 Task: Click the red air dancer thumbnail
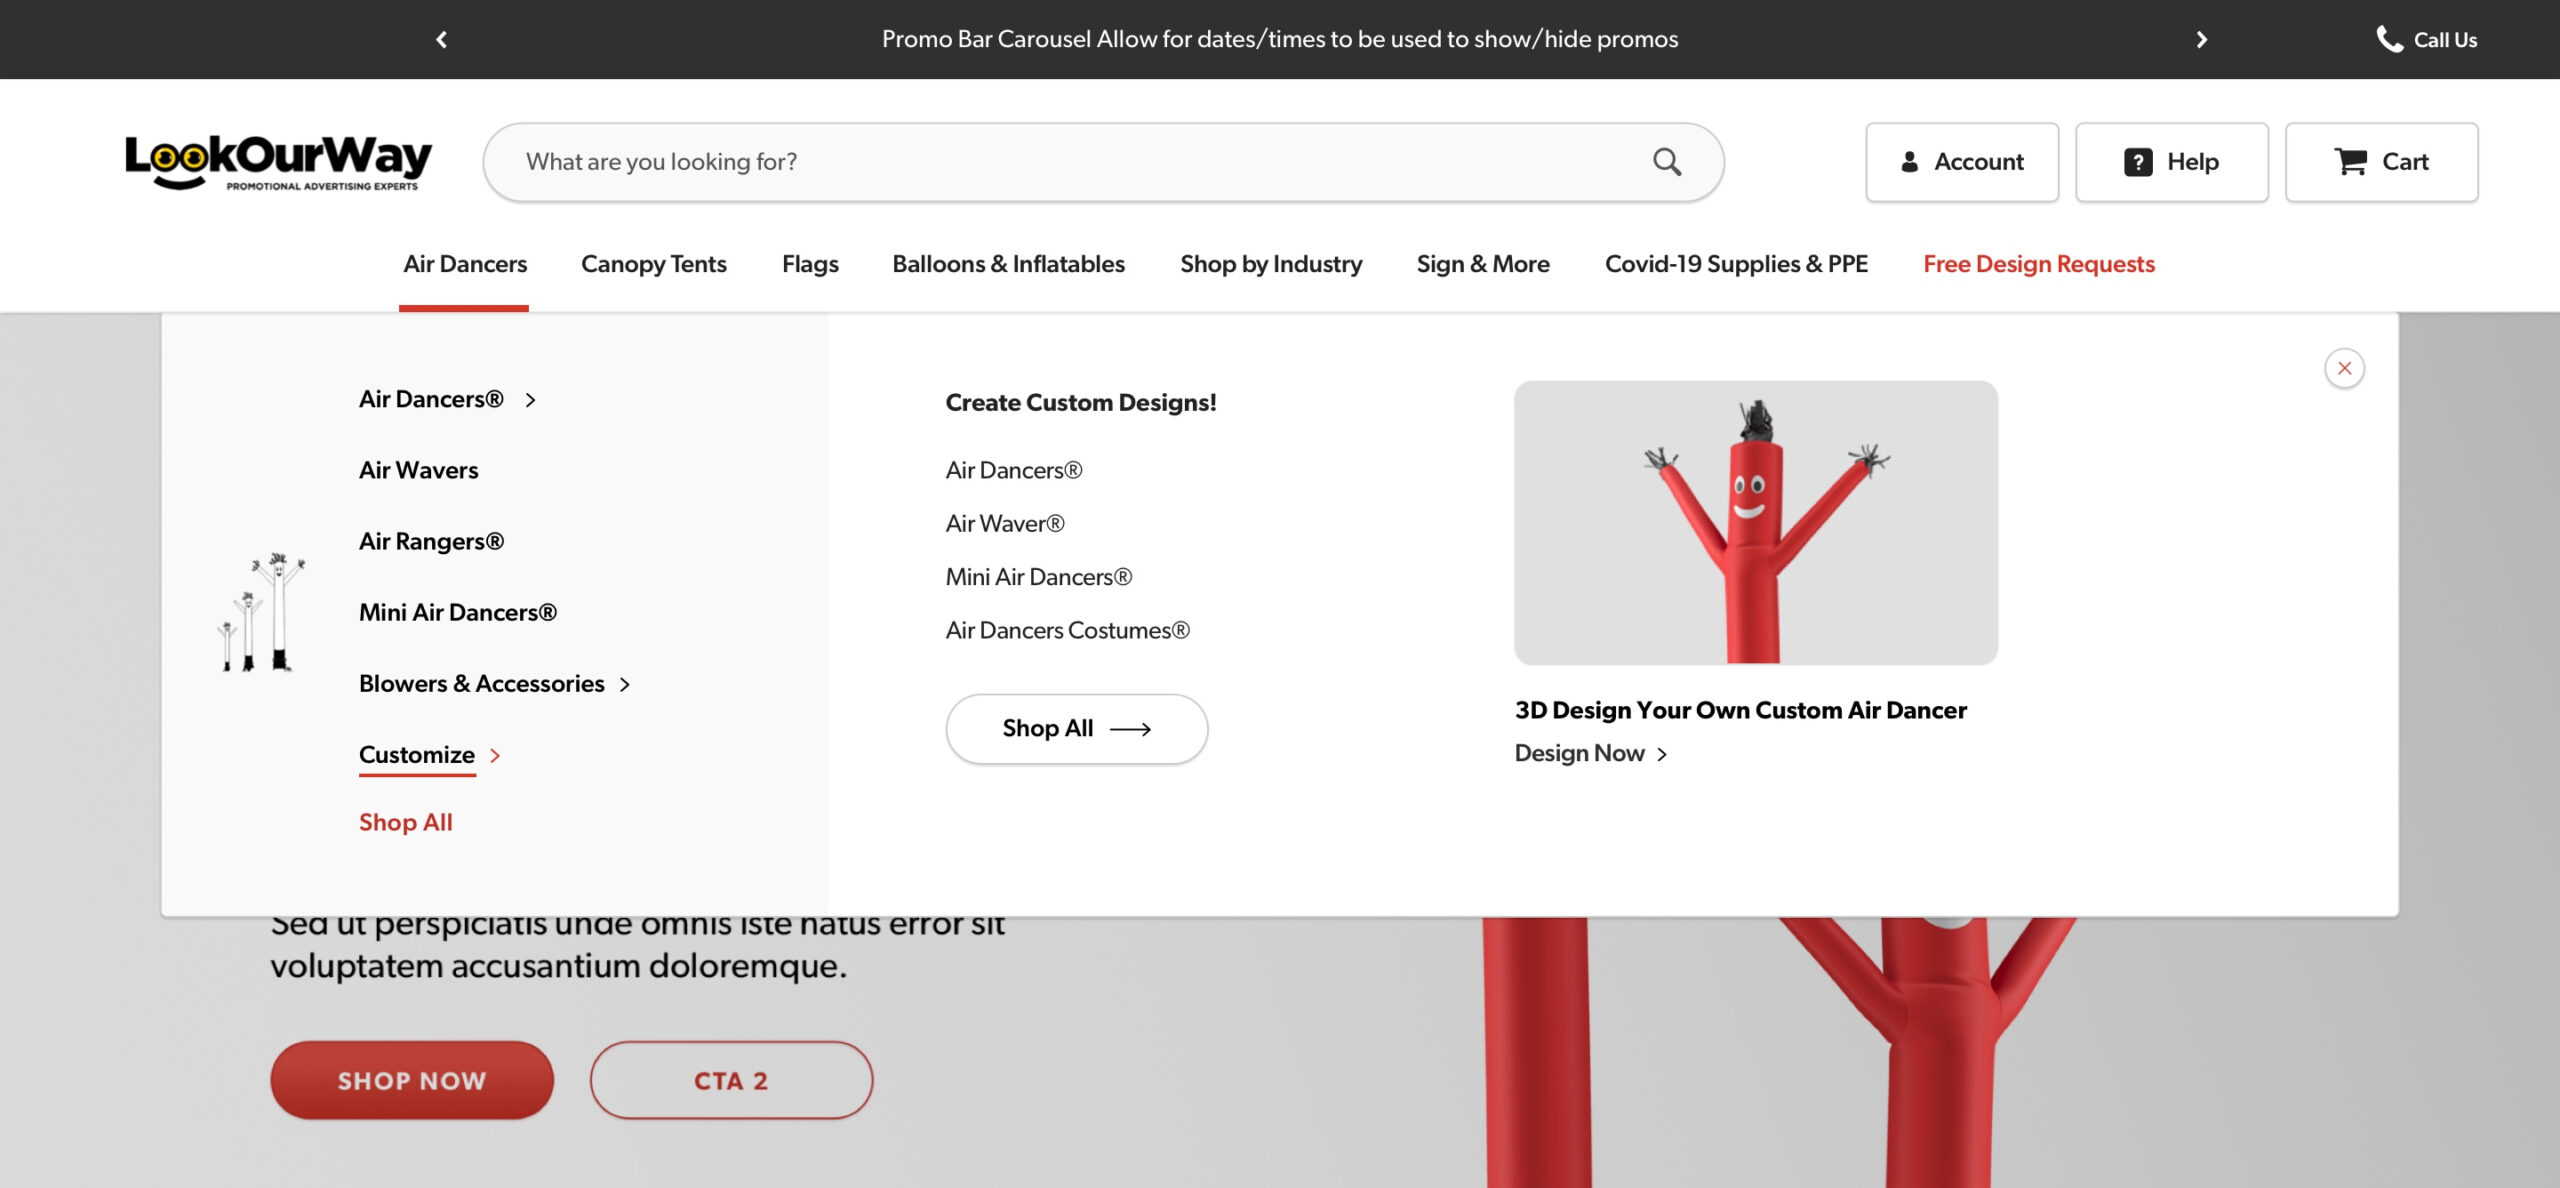pyautogui.click(x=1755, y=522)
